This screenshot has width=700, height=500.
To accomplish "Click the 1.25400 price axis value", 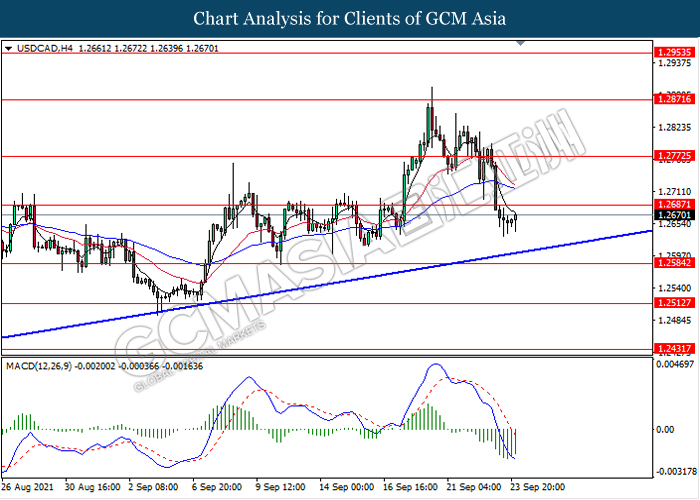I will (675, 288).
